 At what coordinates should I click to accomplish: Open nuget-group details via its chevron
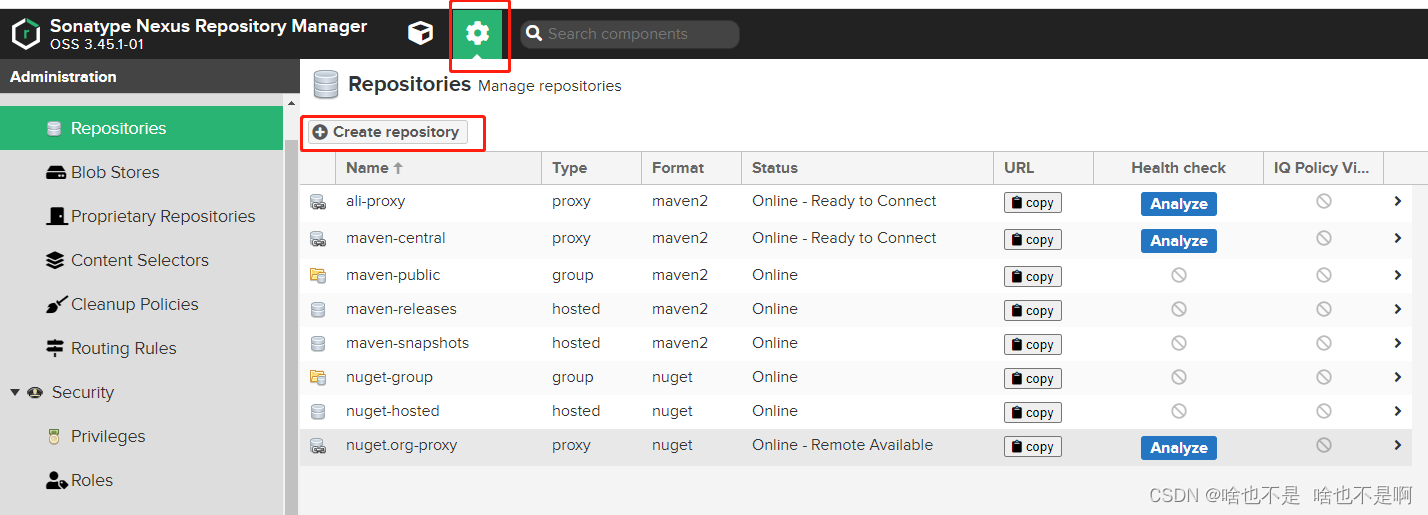[x=1398, y=377]
